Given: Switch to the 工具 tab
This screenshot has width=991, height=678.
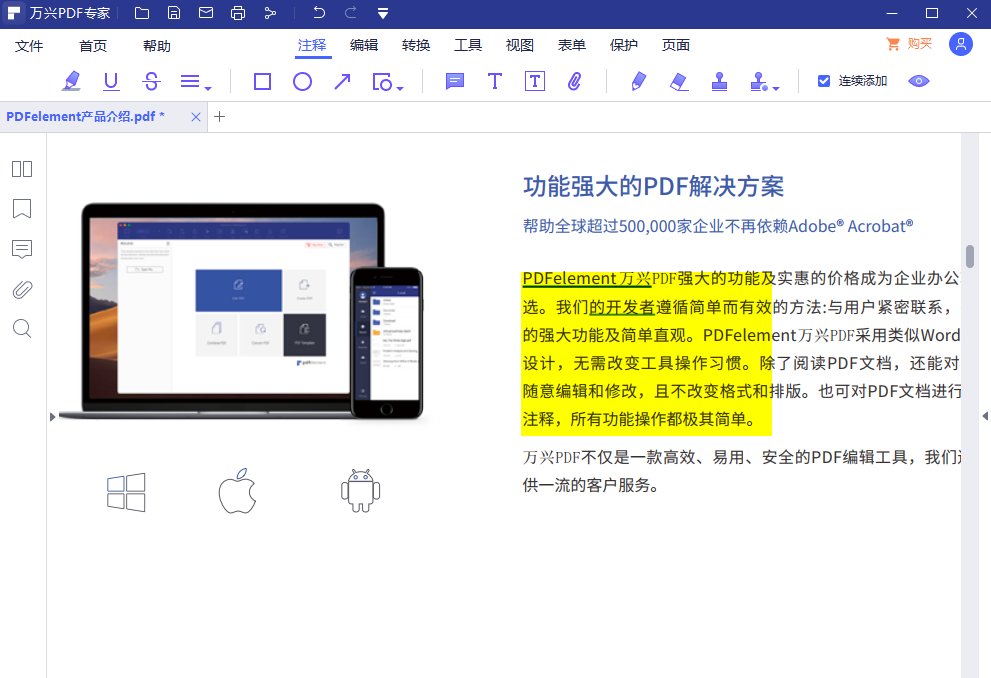Looking at the screenshot, I should pos(468,45).
